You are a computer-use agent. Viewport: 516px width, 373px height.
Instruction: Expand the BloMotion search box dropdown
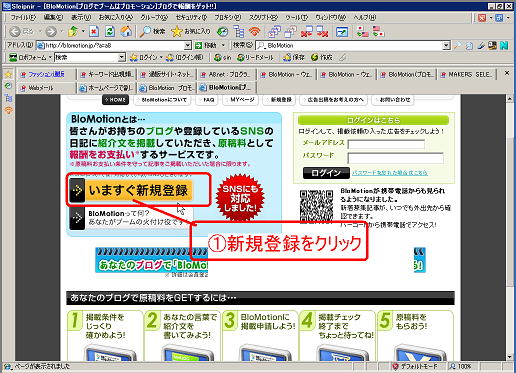point(446,45)
